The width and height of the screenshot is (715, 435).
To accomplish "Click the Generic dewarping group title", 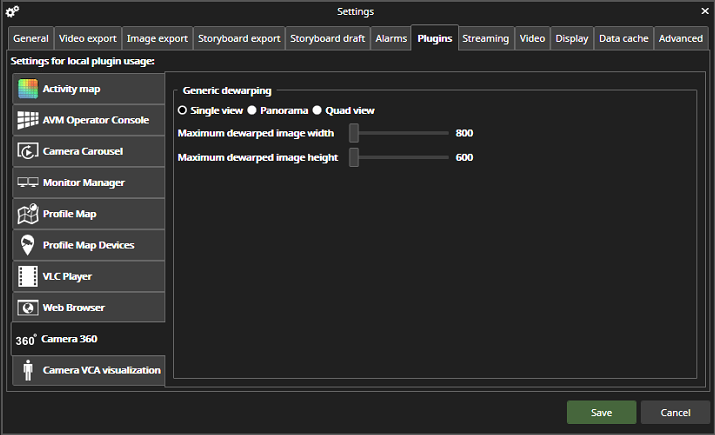I will (227, 90).
